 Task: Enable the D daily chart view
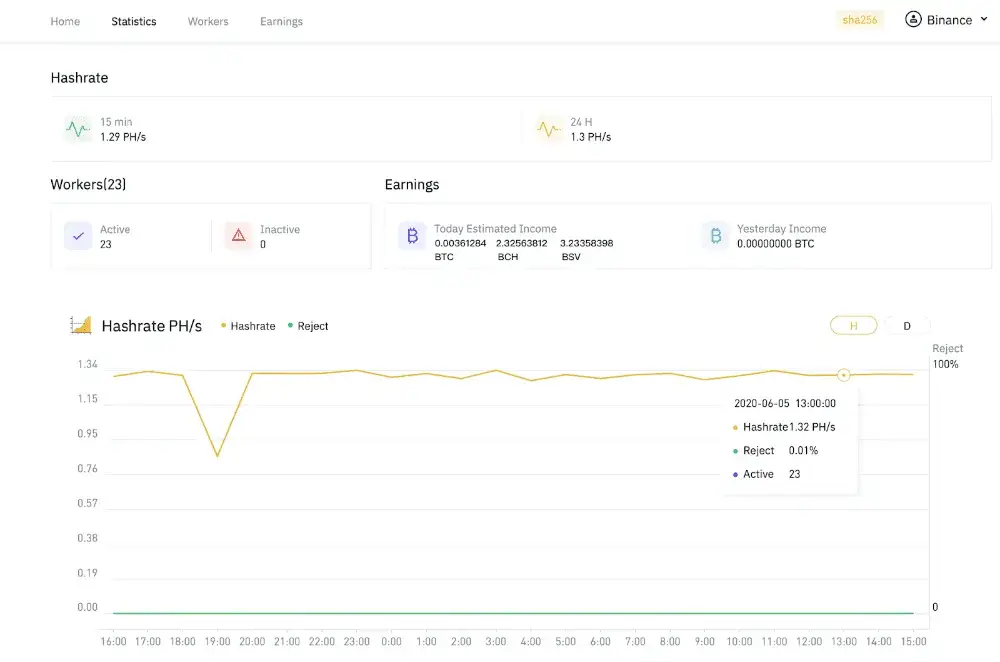[x=906, y=325]
